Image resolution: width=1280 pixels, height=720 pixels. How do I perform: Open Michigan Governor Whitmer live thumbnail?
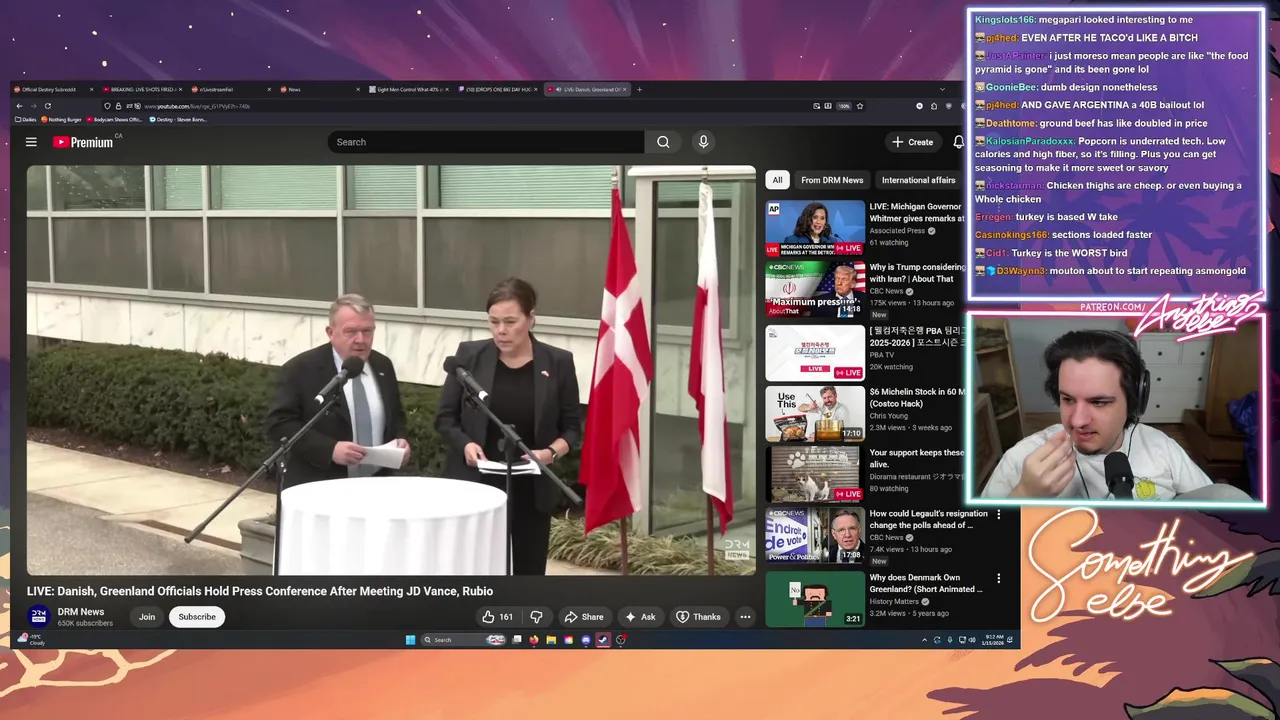coord(815,228)
